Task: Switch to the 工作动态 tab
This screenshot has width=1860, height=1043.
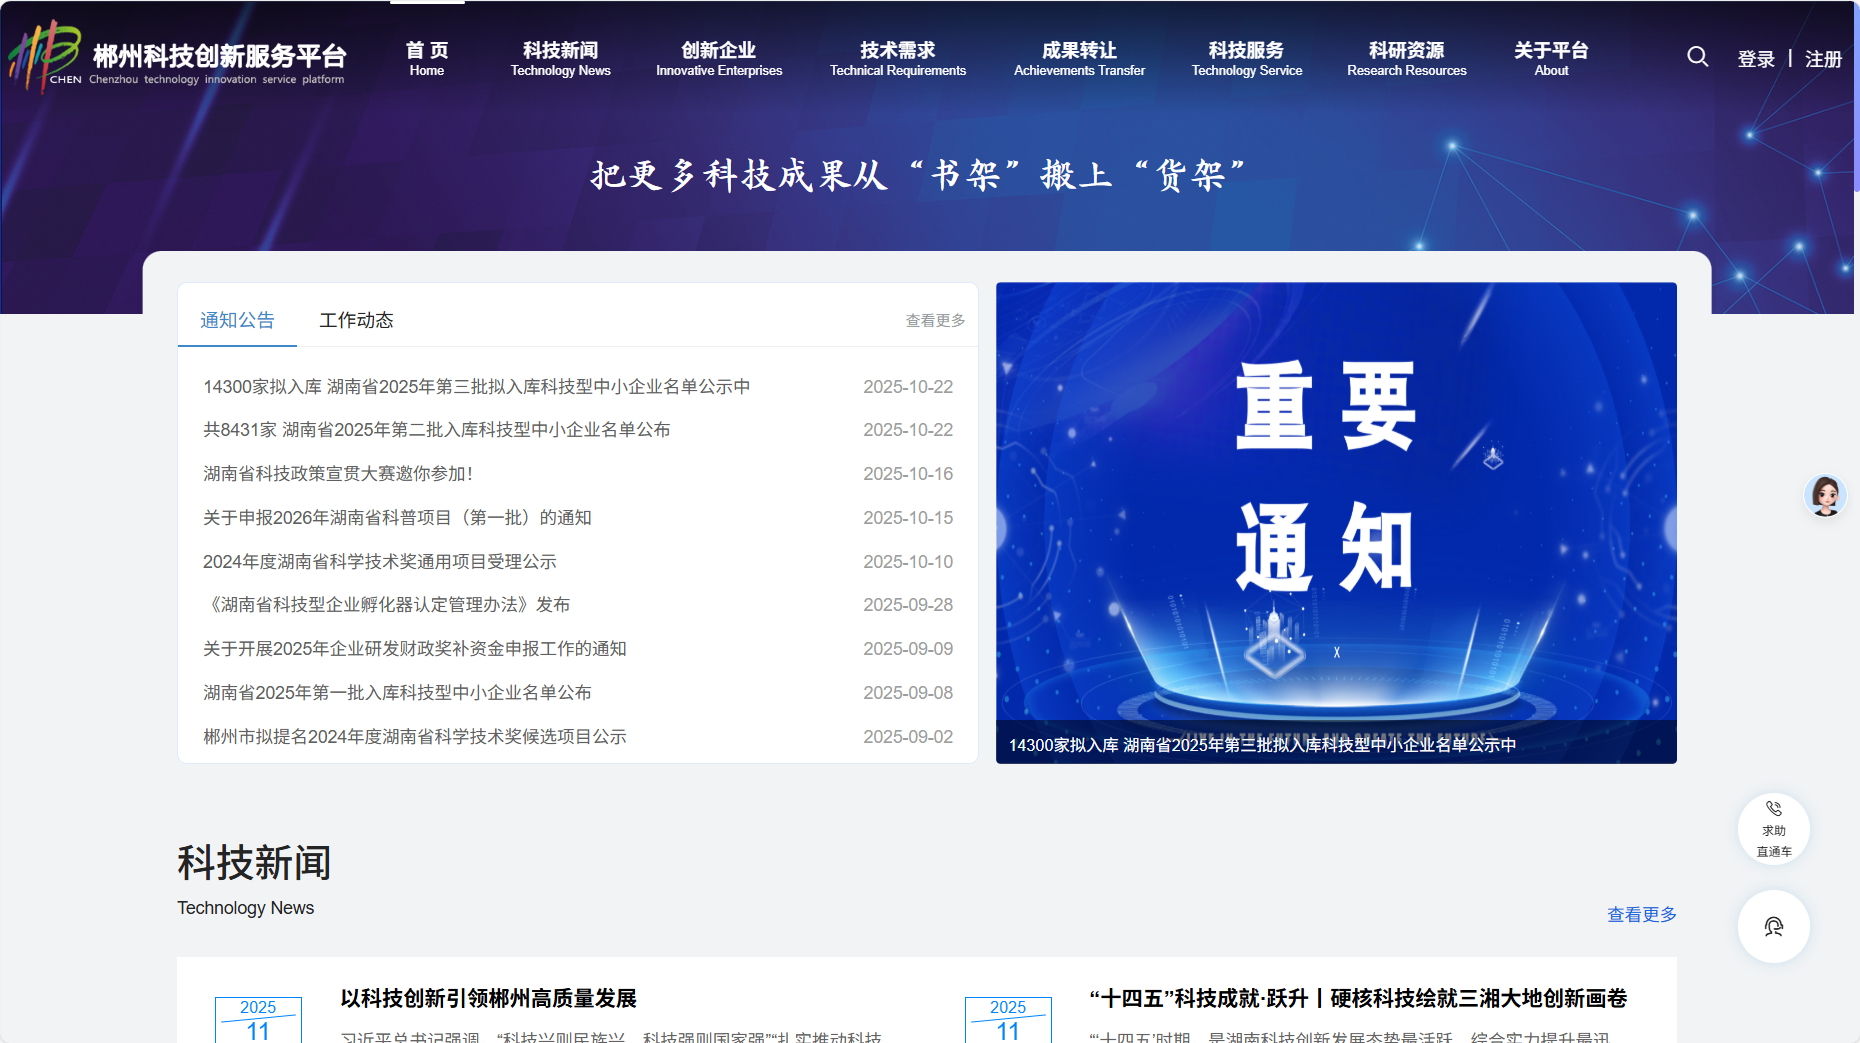Action: 357,320
